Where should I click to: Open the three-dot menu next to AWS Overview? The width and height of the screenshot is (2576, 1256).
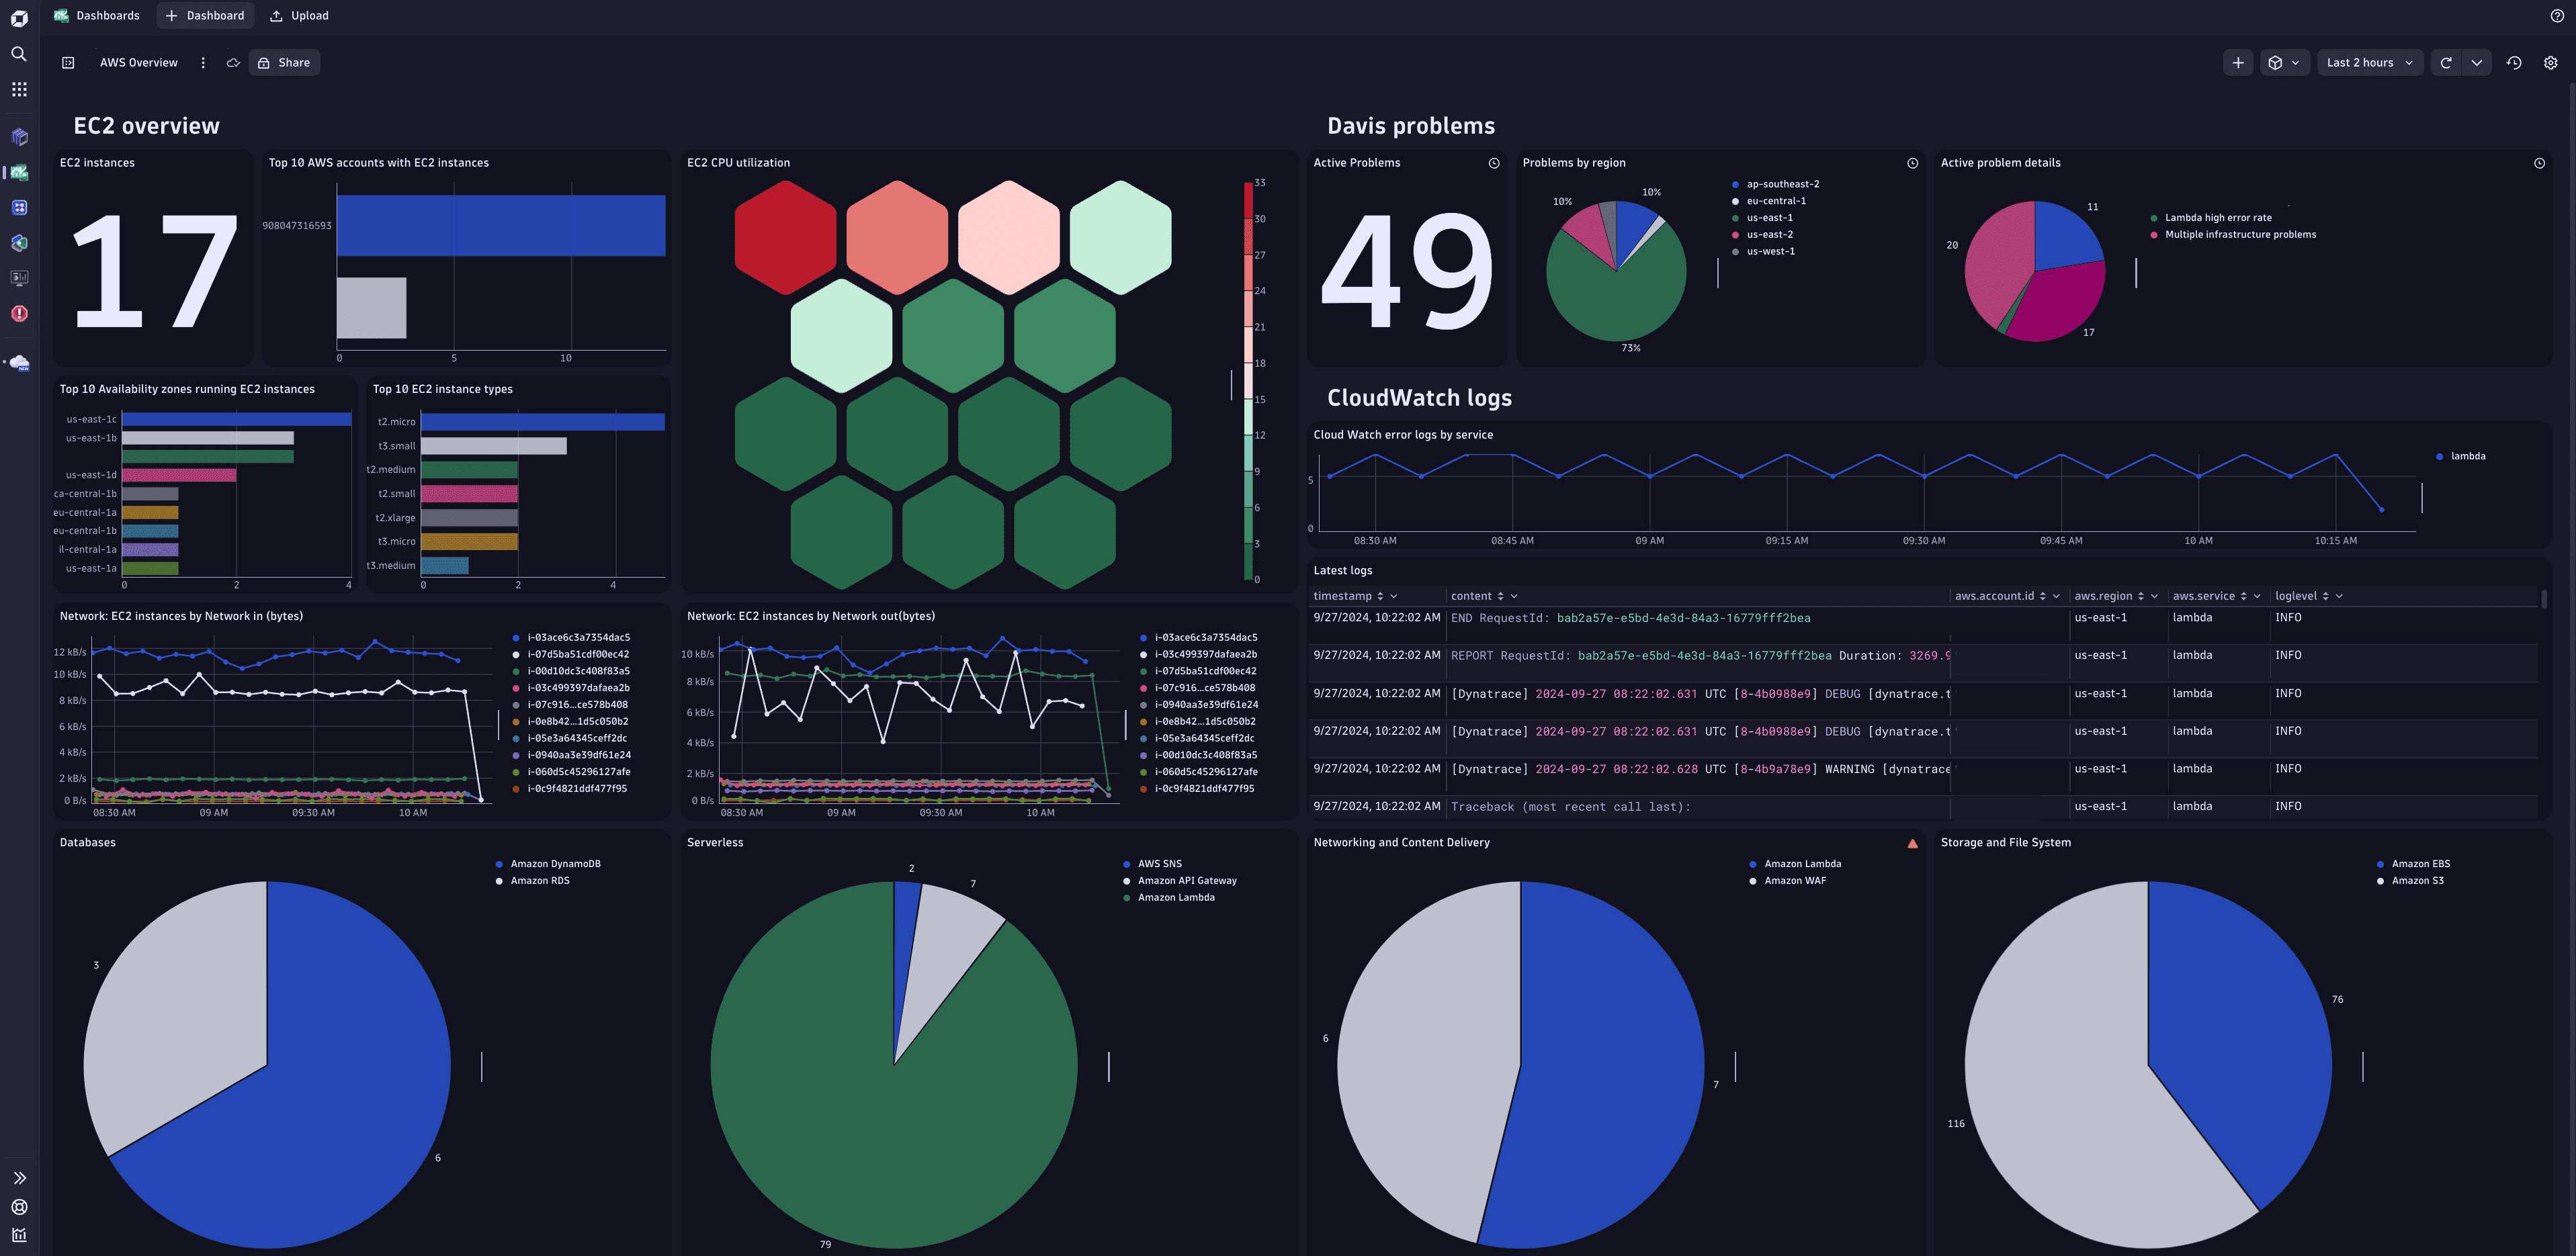[203, 63]
